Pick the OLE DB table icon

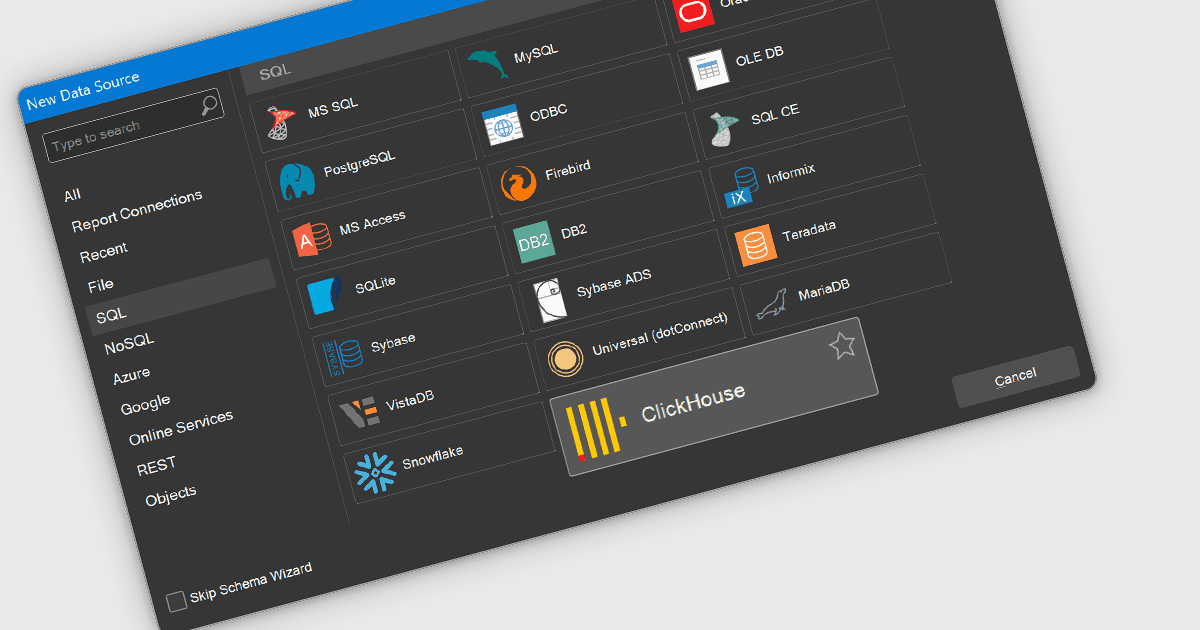tap(708, 68)
